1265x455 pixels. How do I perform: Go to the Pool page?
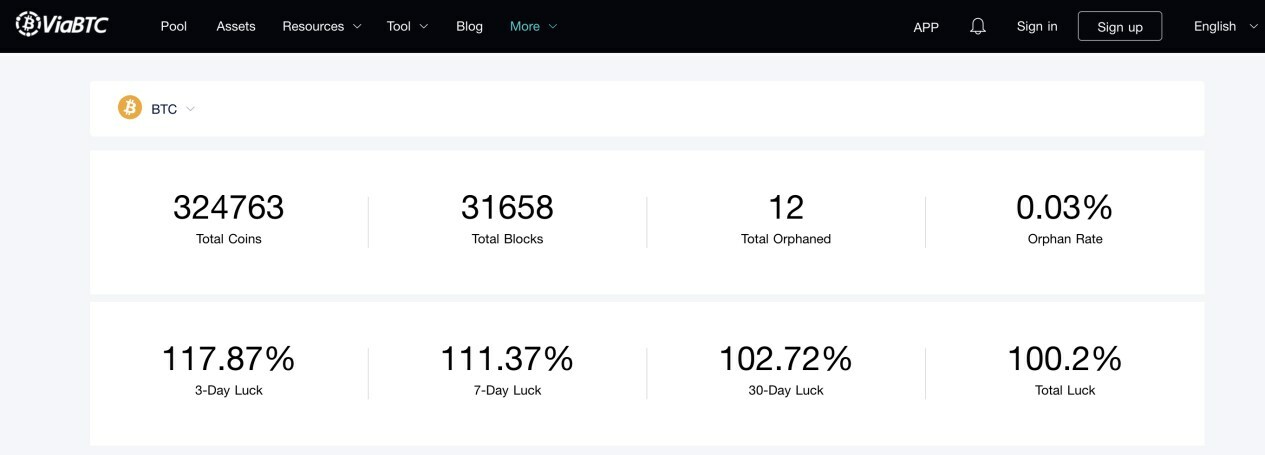click(174, 26)
